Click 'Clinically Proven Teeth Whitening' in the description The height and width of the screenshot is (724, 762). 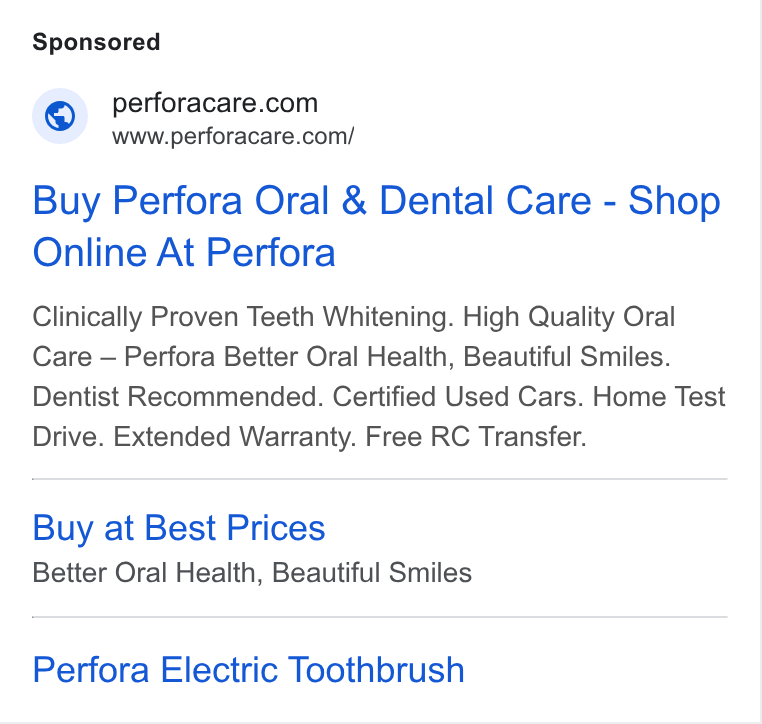pyautogui.click(x=242, y=317)
